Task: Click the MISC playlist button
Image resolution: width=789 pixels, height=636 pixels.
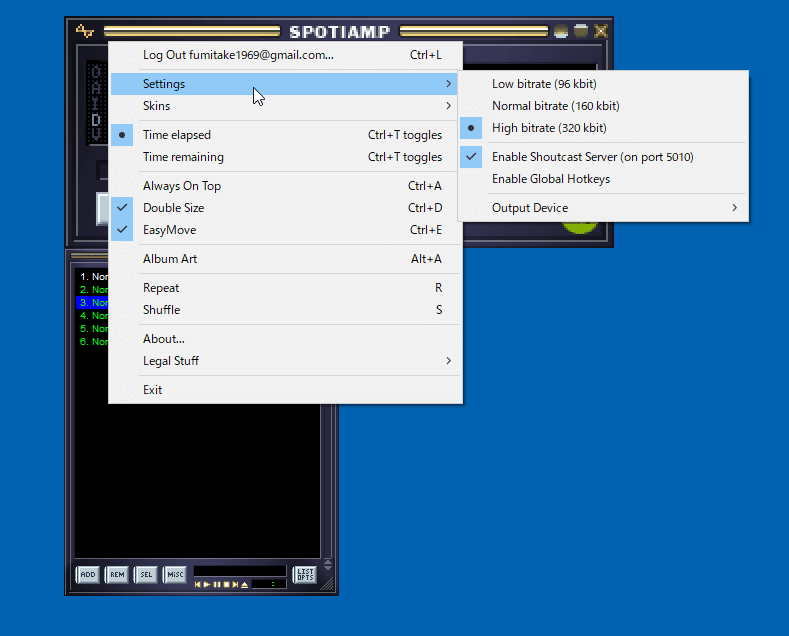Action: coord(175,575)
